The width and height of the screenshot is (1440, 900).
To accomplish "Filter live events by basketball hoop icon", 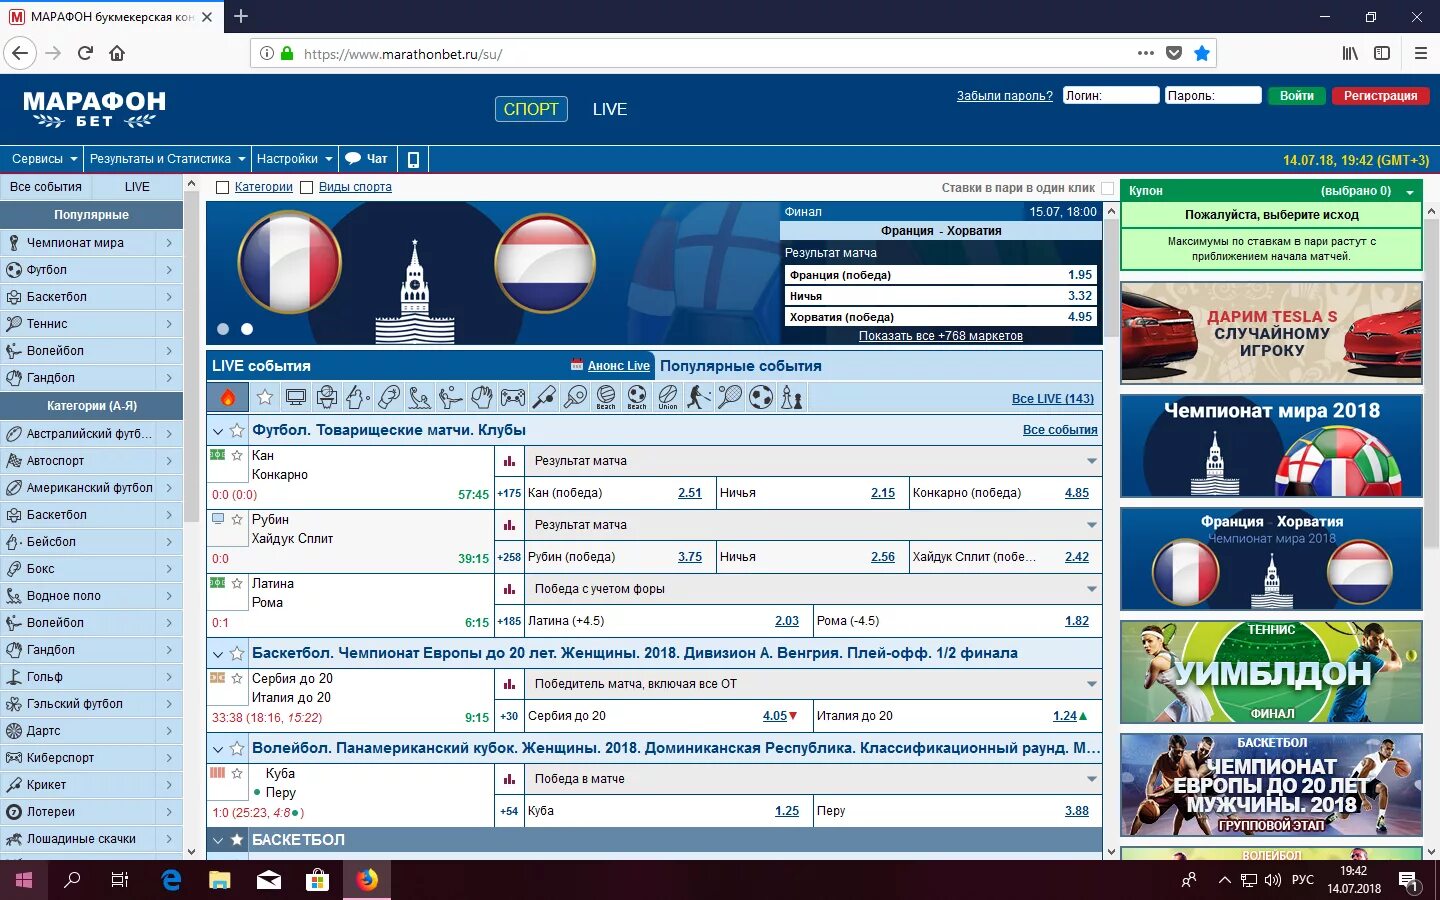I will (x=327, y=397).
